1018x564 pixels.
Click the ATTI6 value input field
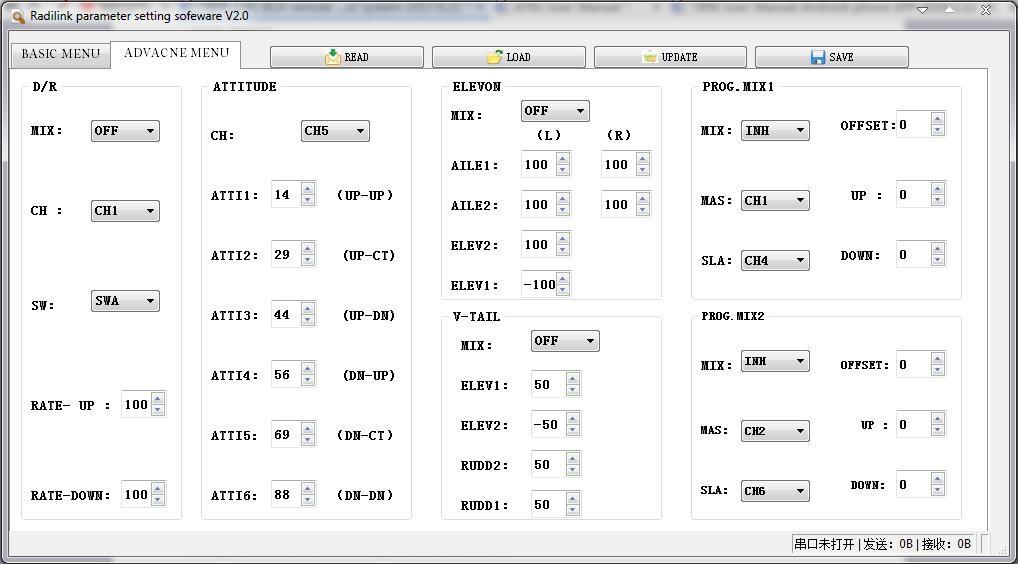(x=284, y=495)
